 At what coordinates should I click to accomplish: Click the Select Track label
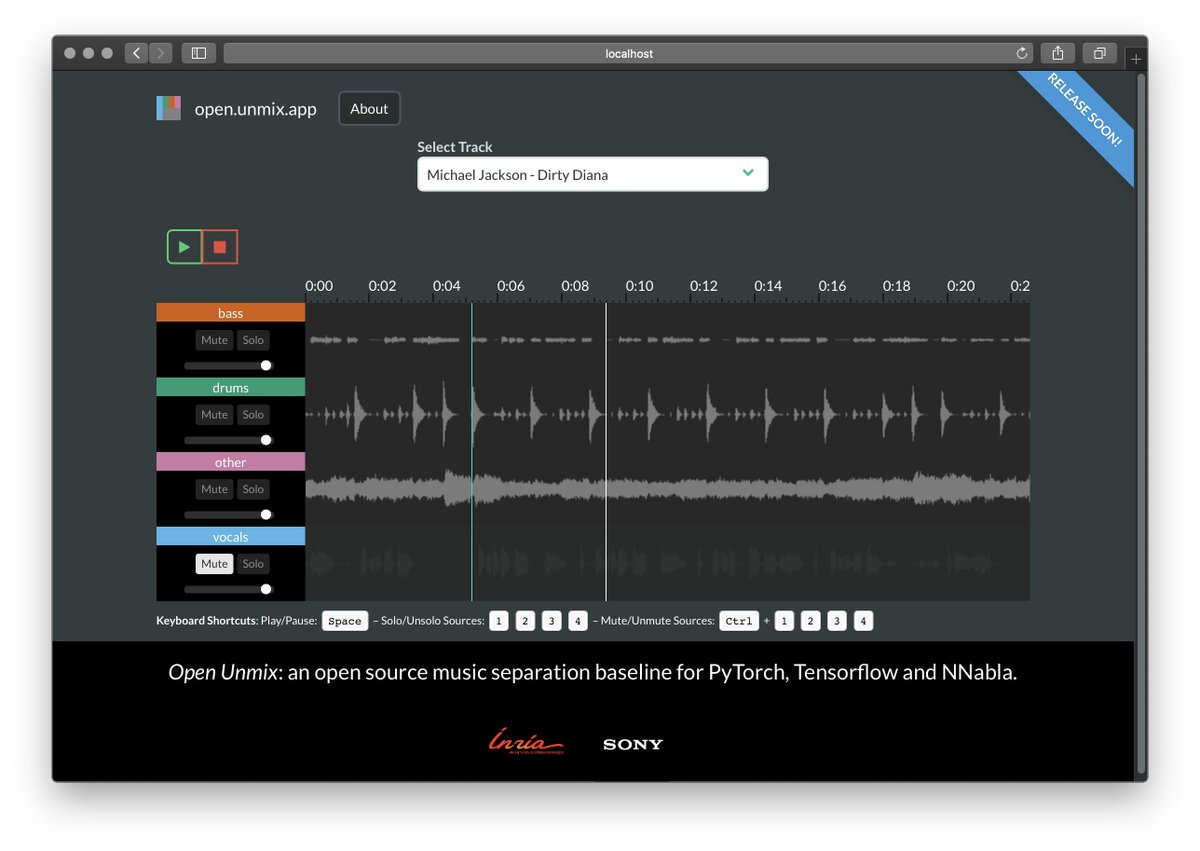(x=455, y=147)
